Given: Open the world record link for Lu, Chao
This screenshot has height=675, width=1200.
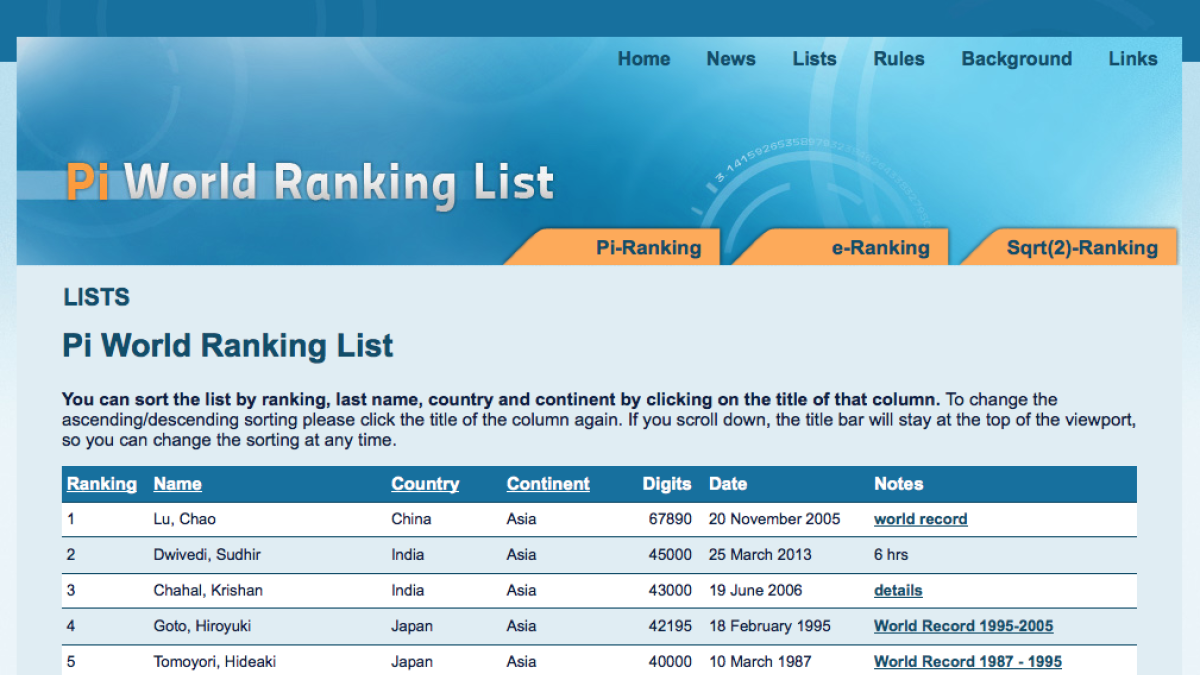Looking at the screenshot, I should tap(920, 519).
